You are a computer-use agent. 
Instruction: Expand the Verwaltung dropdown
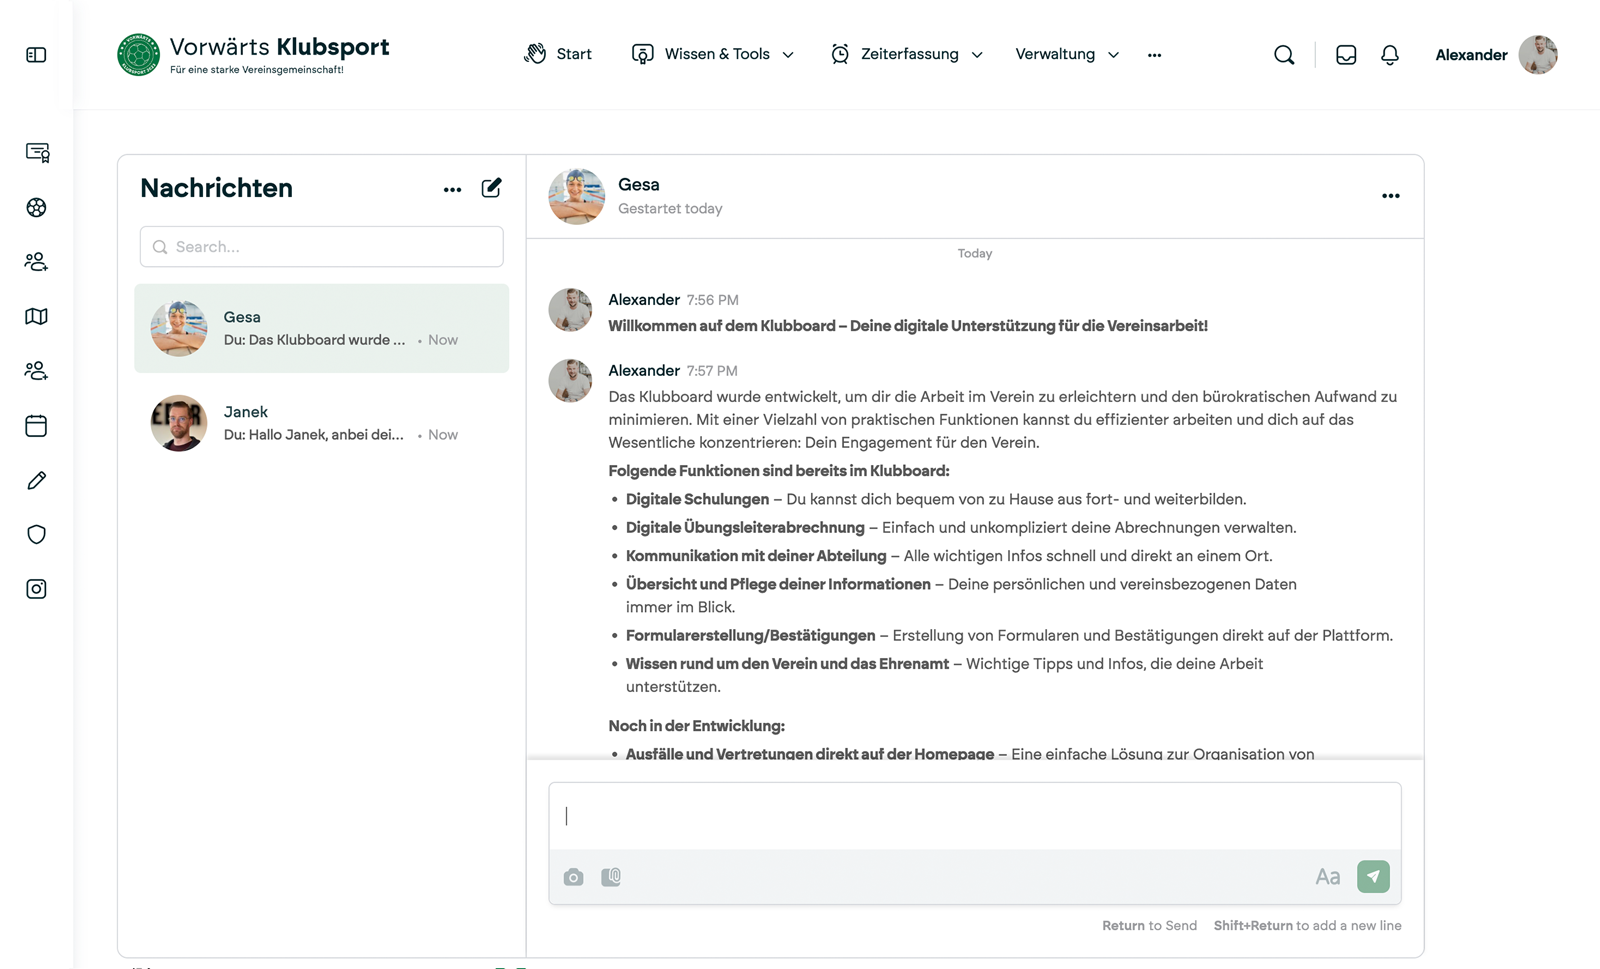point(1067,54)
